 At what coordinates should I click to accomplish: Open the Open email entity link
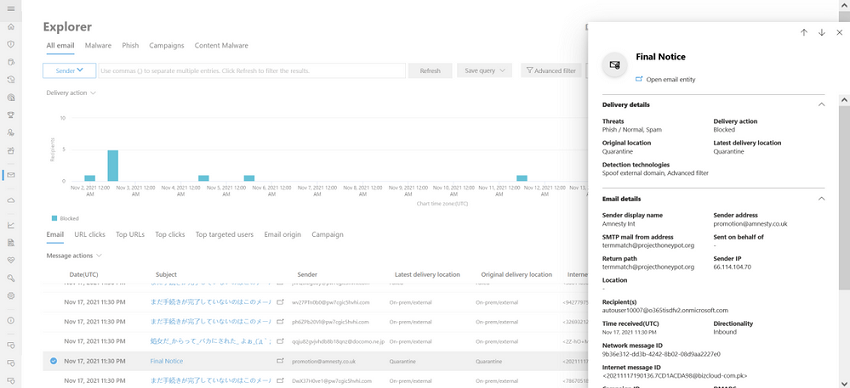671,79
